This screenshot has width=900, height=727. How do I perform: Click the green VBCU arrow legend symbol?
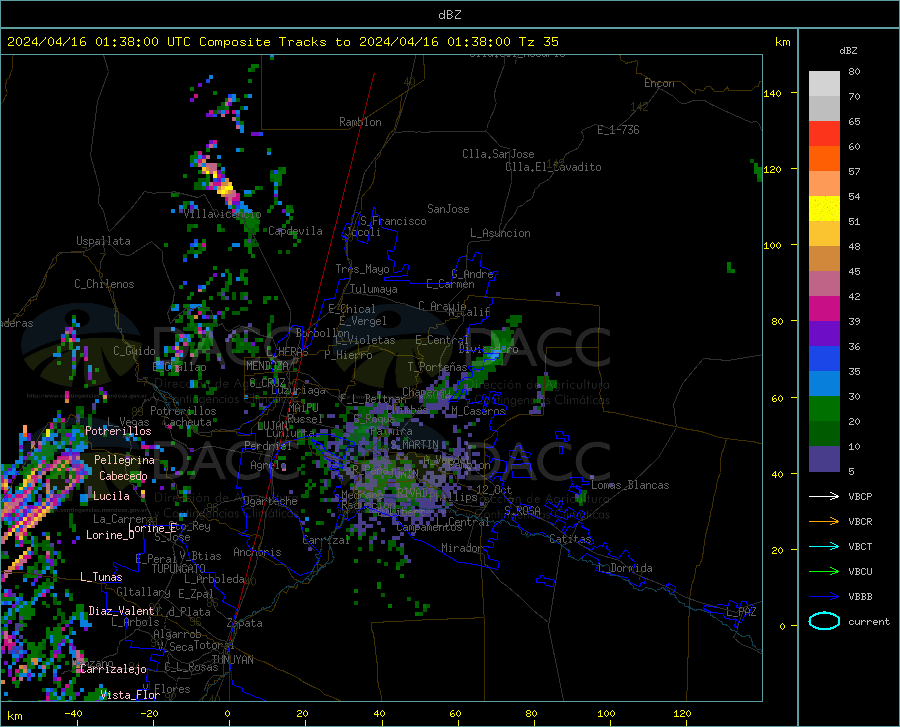click(x=824, y=572)
